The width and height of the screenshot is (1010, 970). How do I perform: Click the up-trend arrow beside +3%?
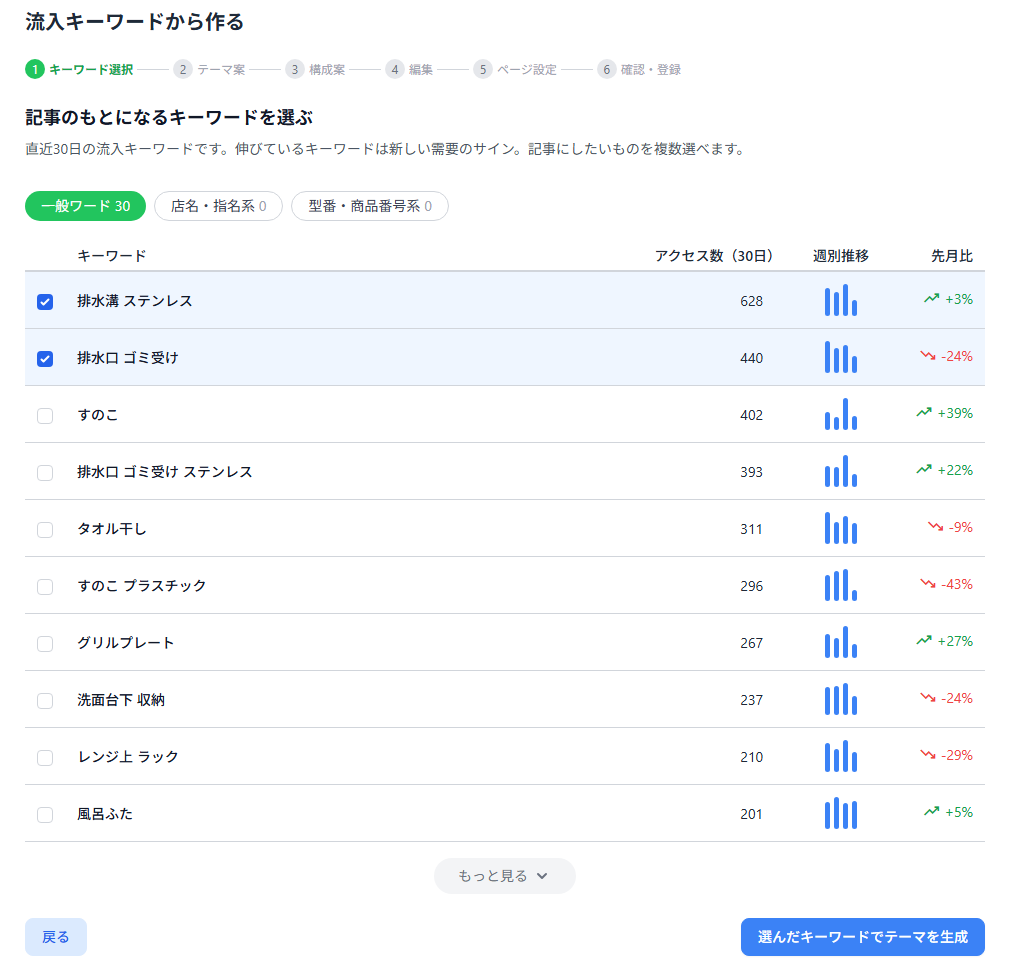pos(931,298)
